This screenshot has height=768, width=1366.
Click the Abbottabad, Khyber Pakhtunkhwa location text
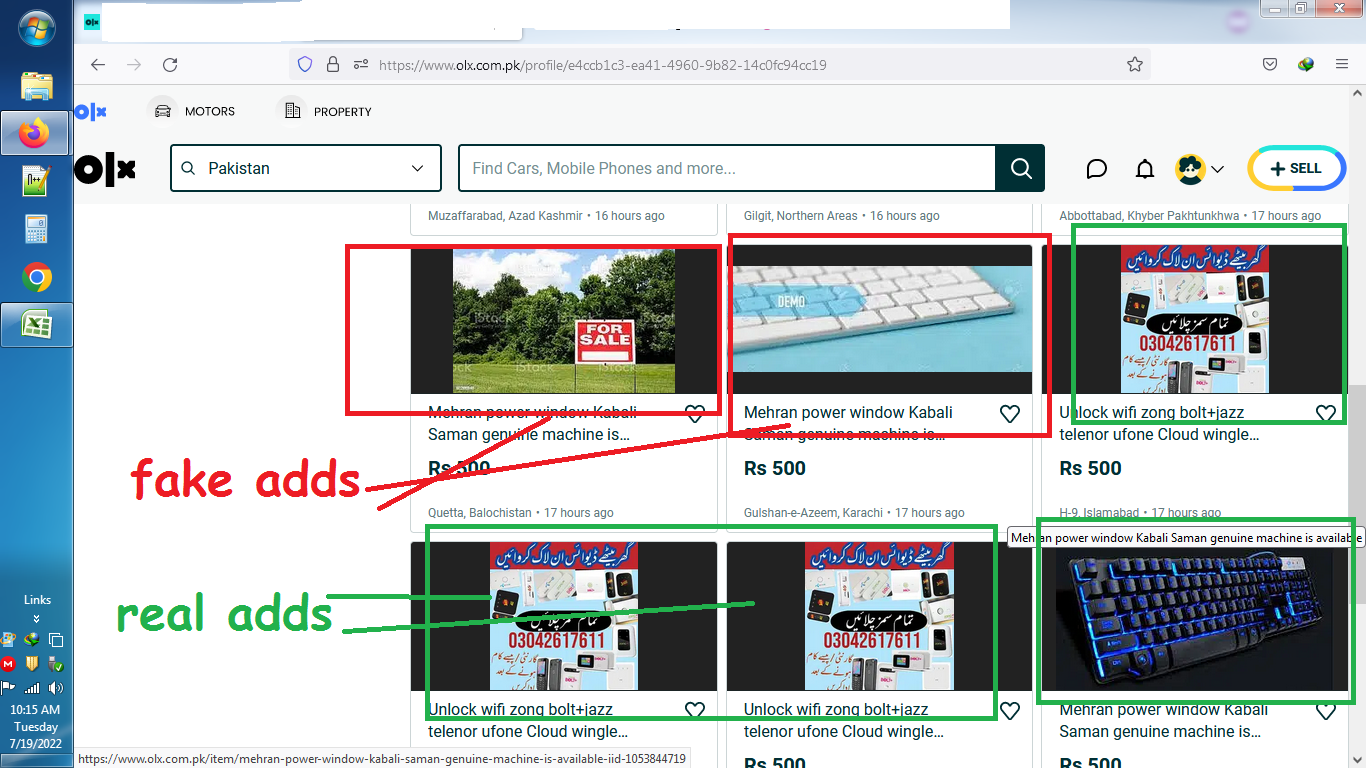[1149, 216]
